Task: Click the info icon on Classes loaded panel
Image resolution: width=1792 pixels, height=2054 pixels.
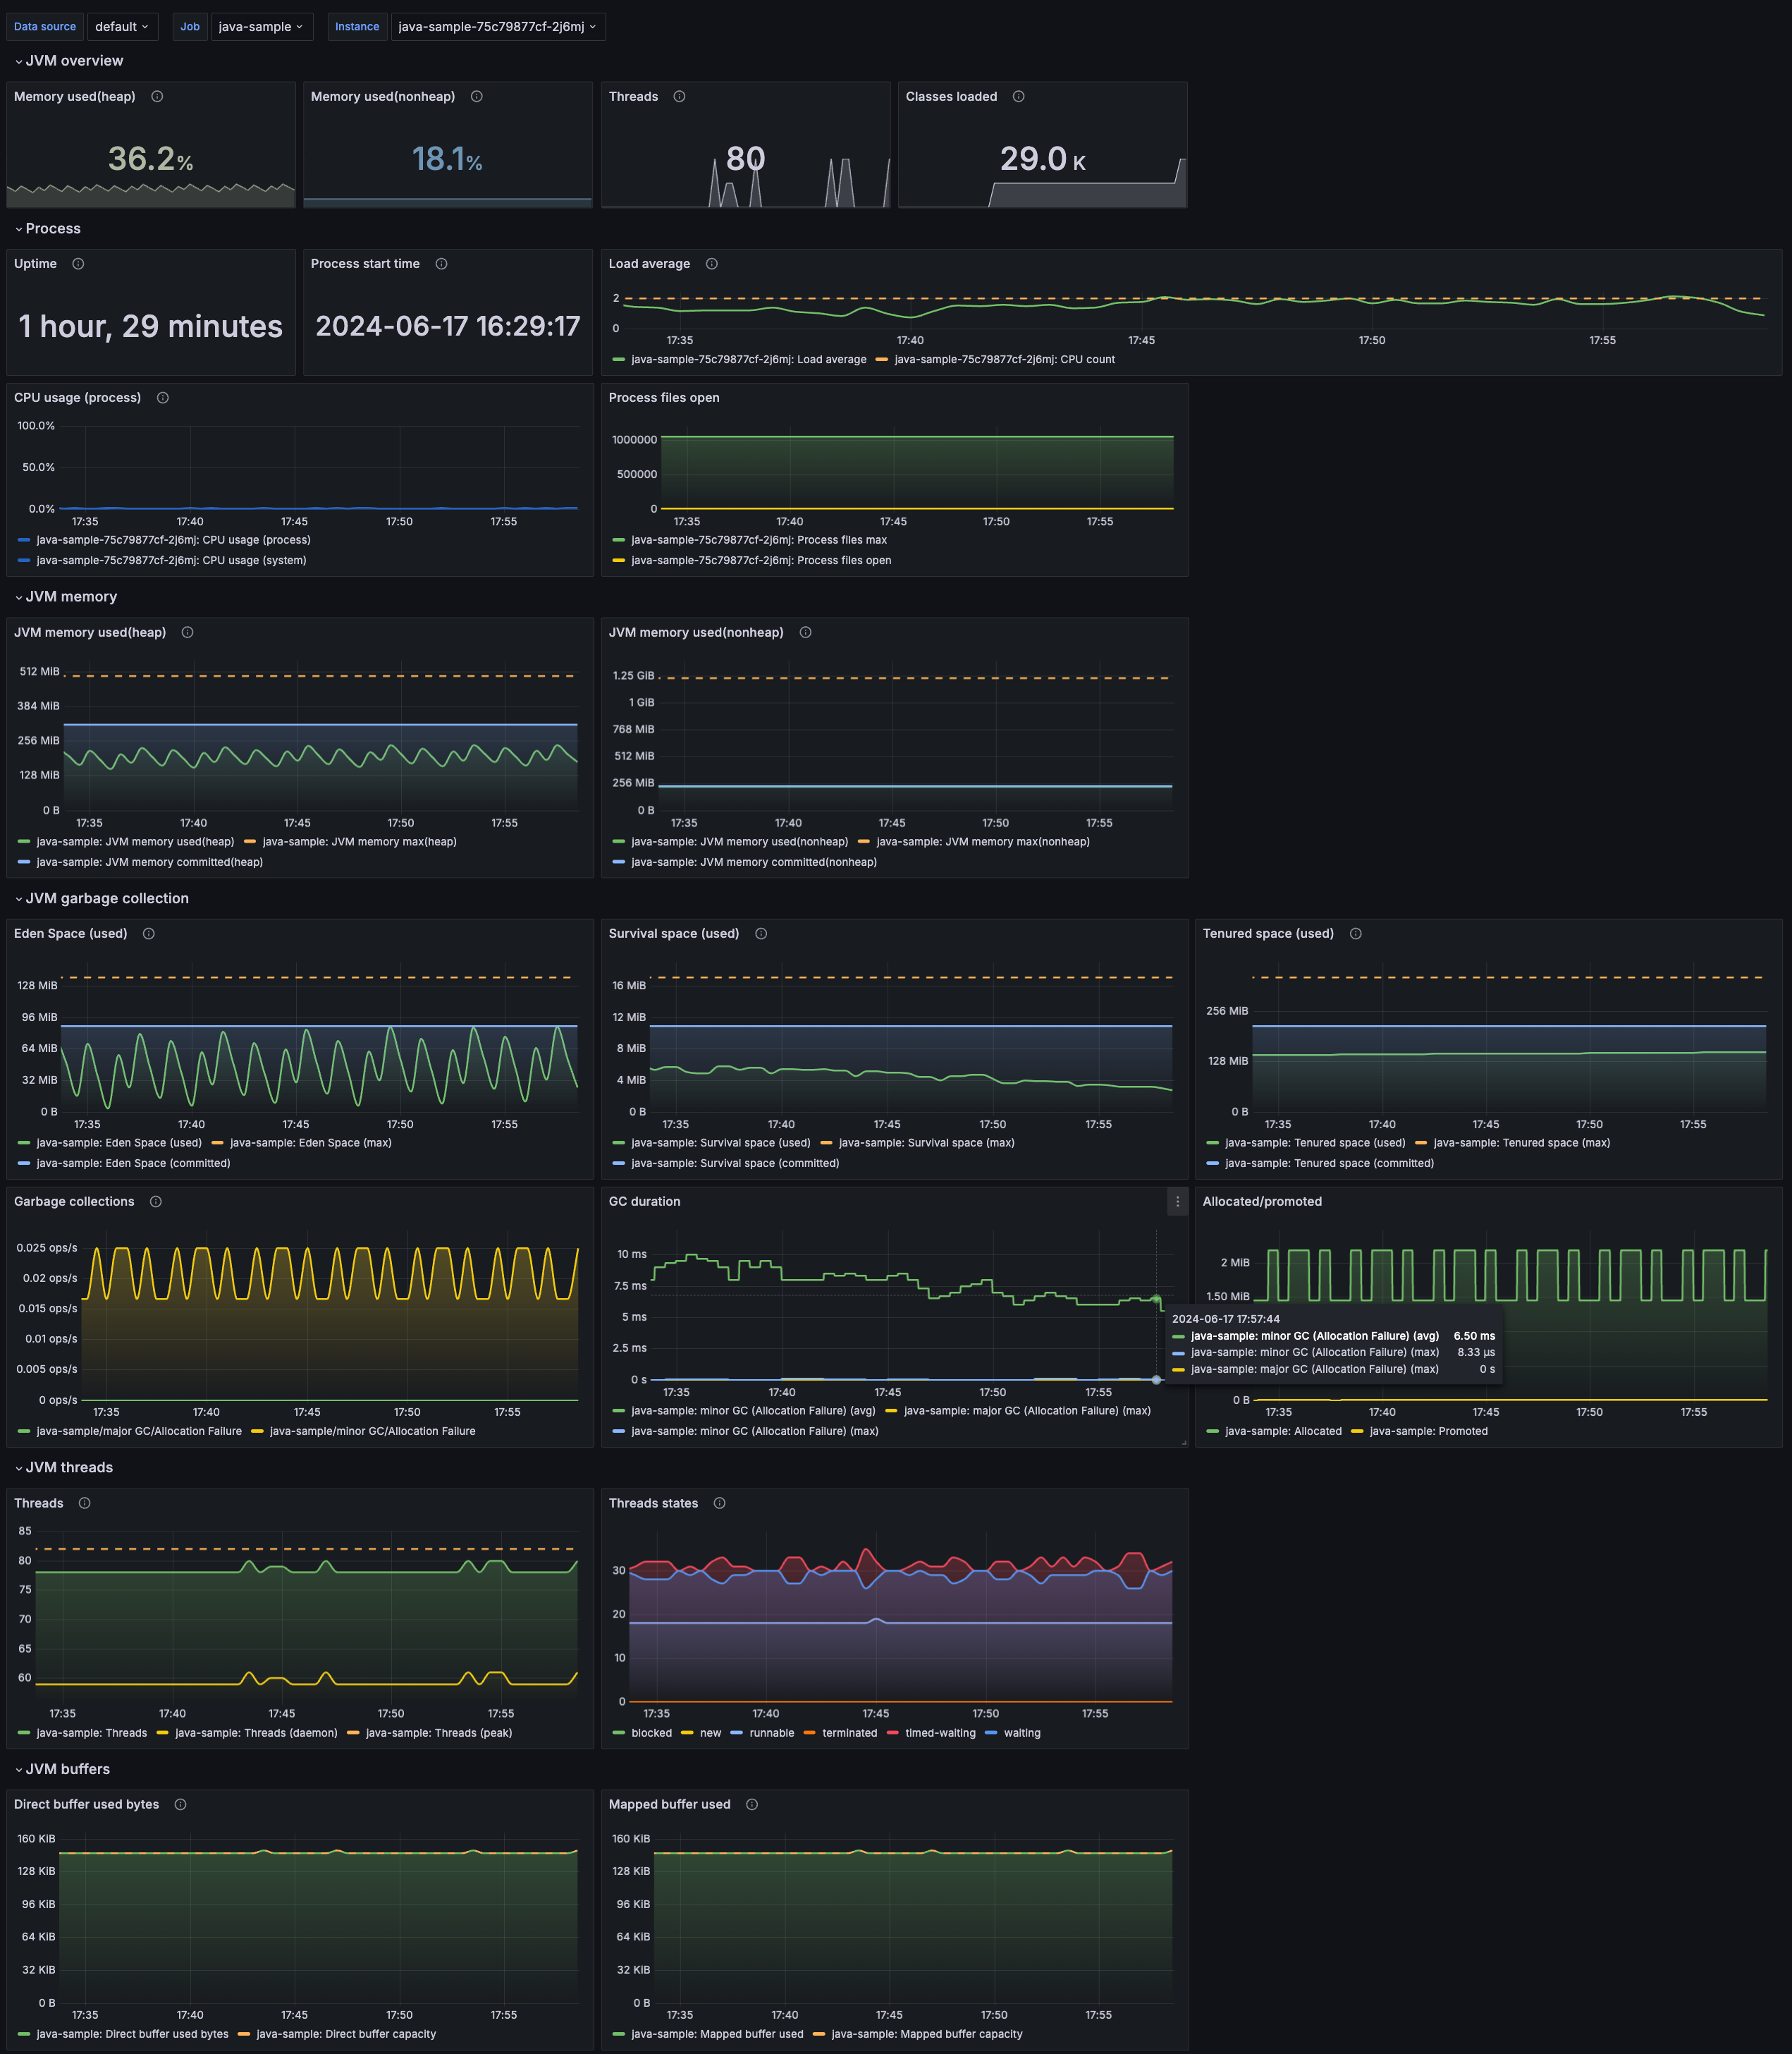Action: click(1019, 96)
